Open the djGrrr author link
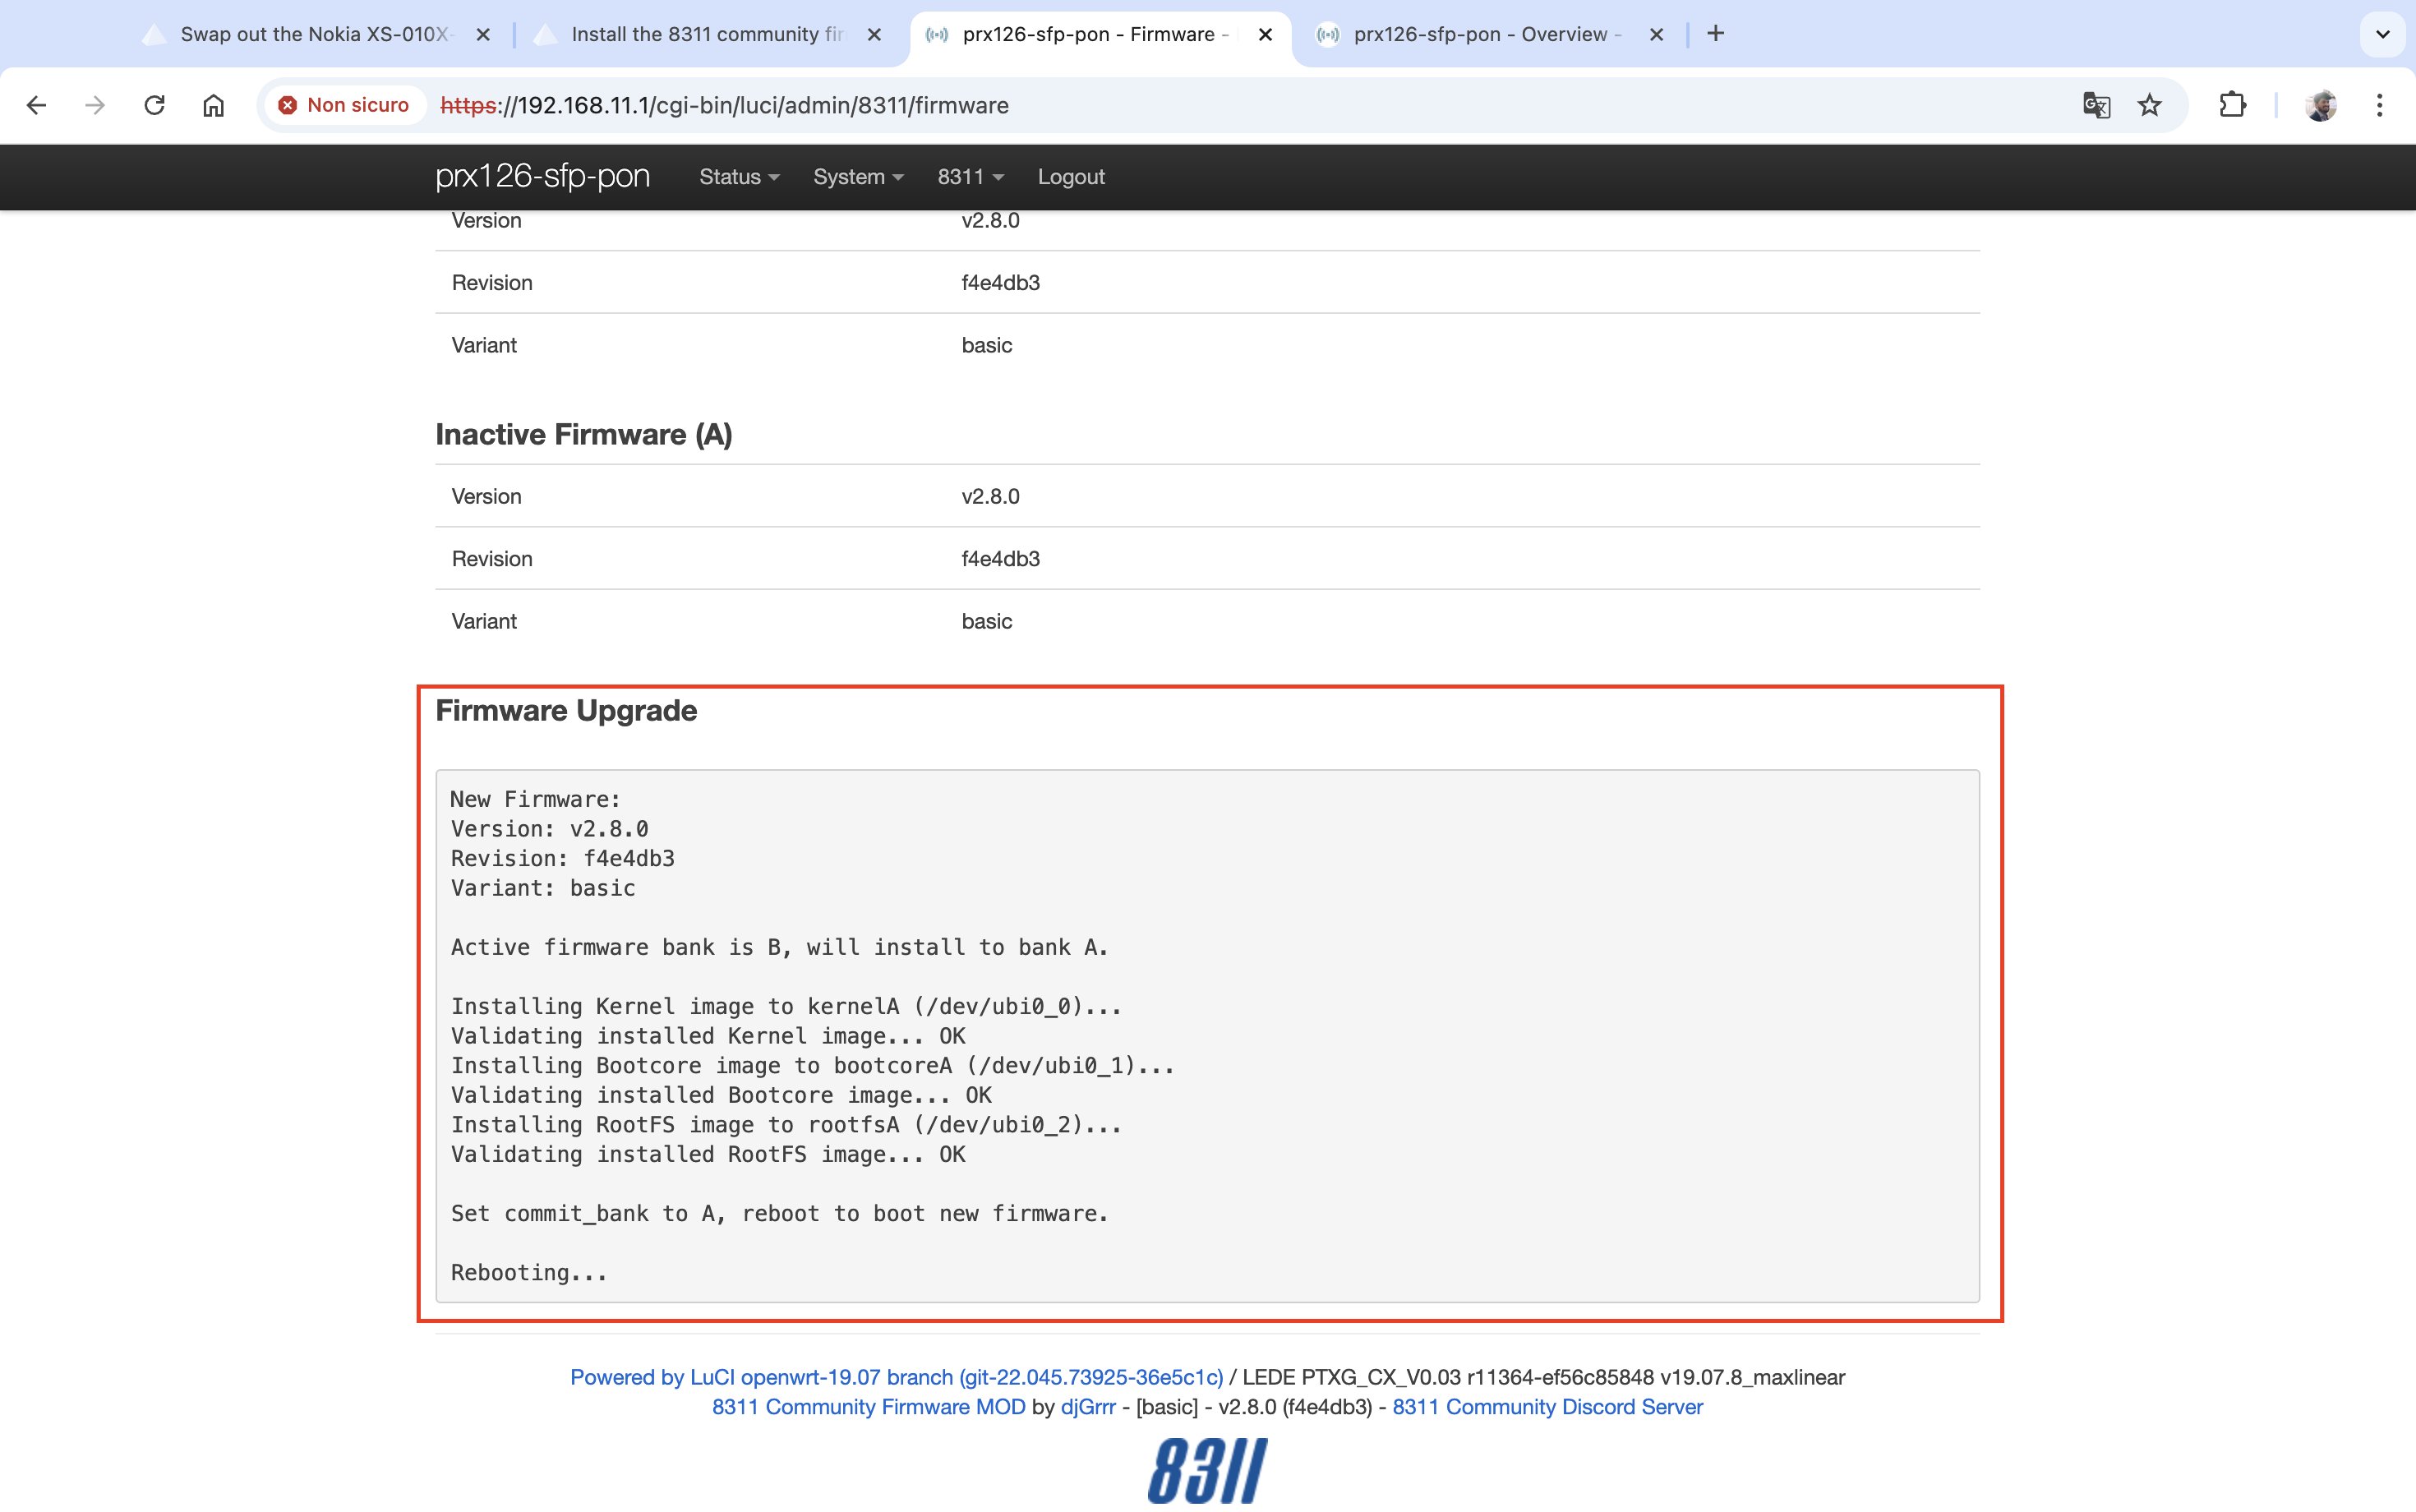Screen dimensions: 2416x1512 pos(1087,1407)
